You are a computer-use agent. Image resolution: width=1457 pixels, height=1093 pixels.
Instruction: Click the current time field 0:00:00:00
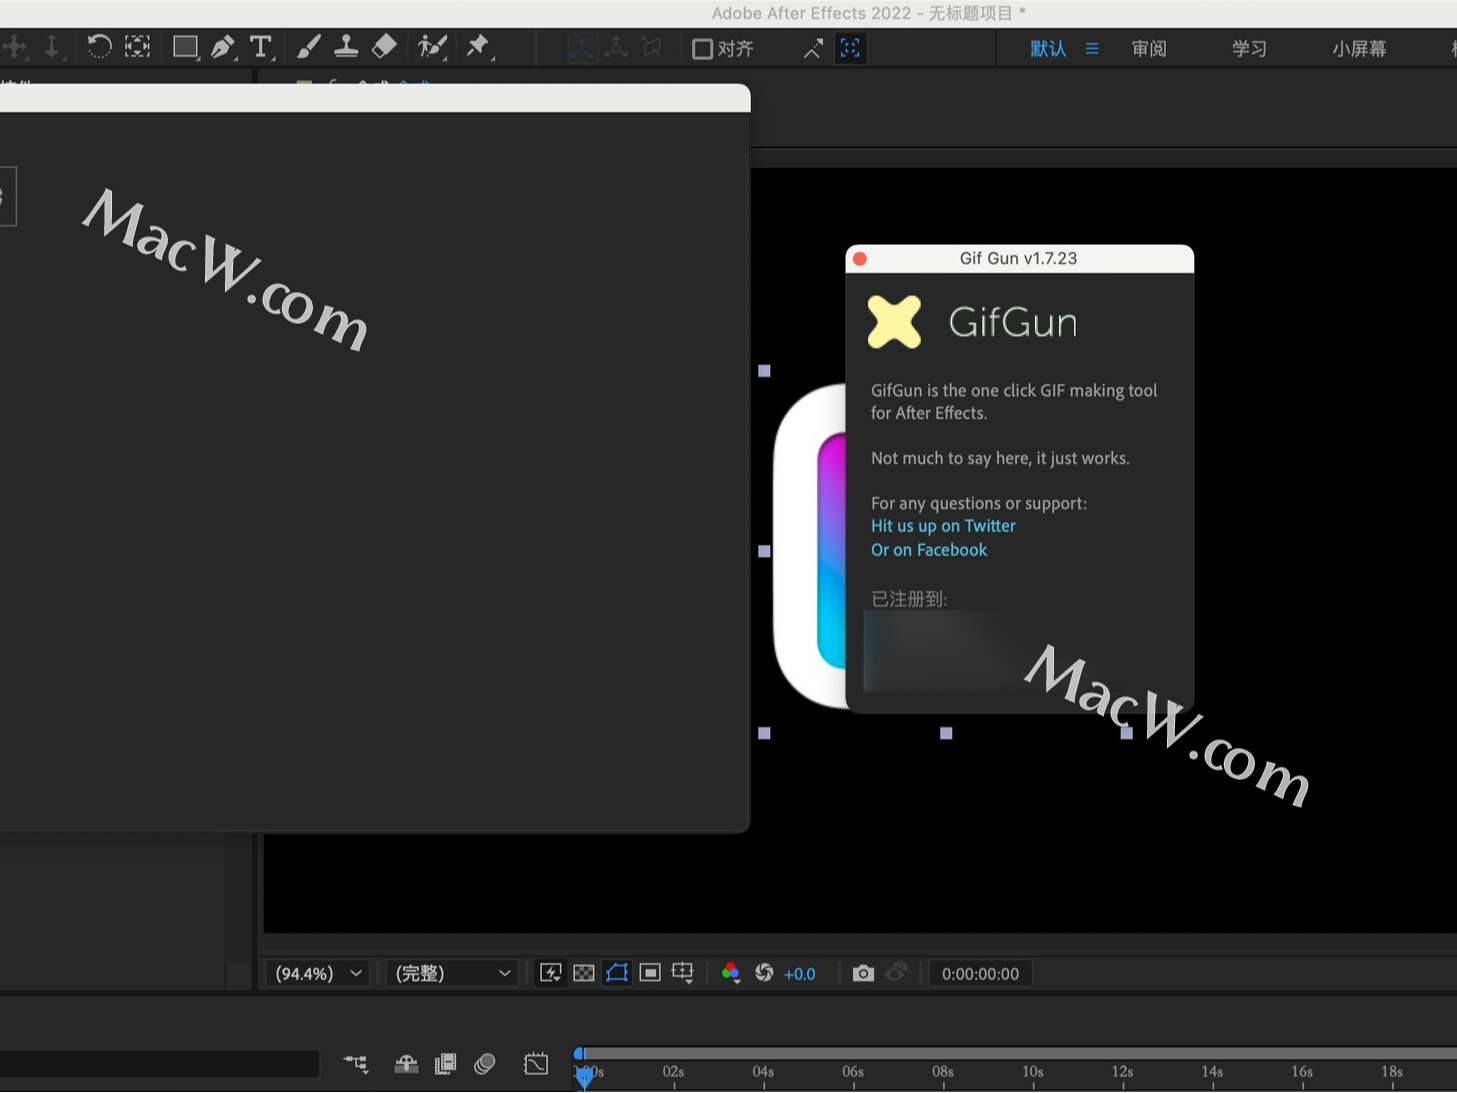click(979, 972)
